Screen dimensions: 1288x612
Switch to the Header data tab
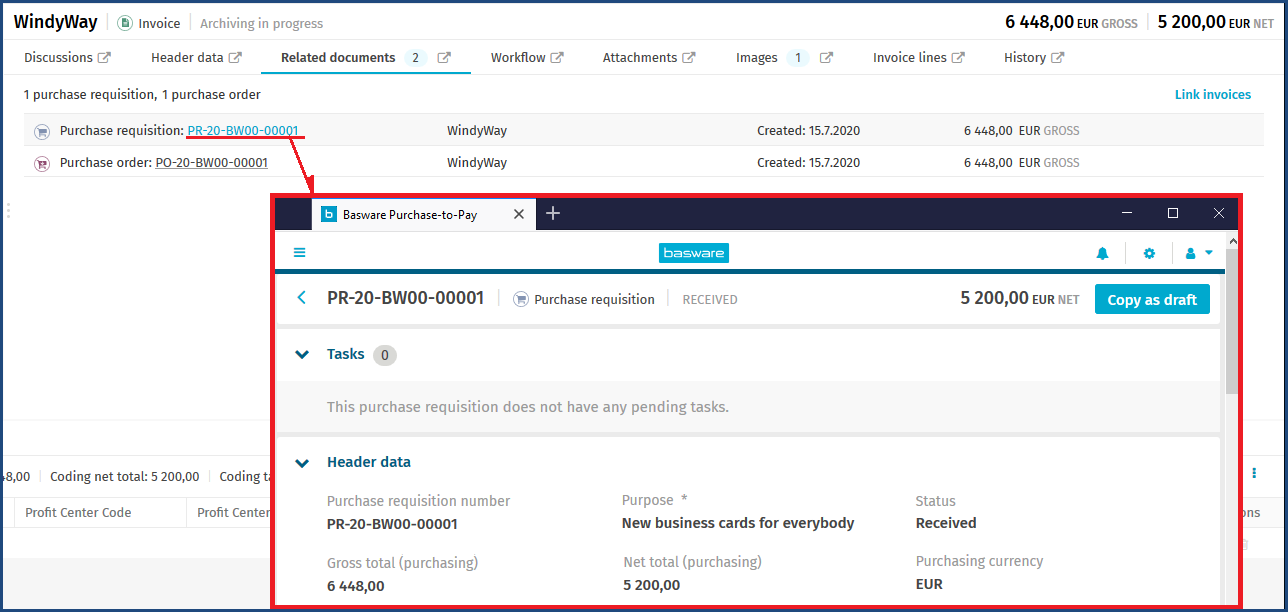pos(187,58)
